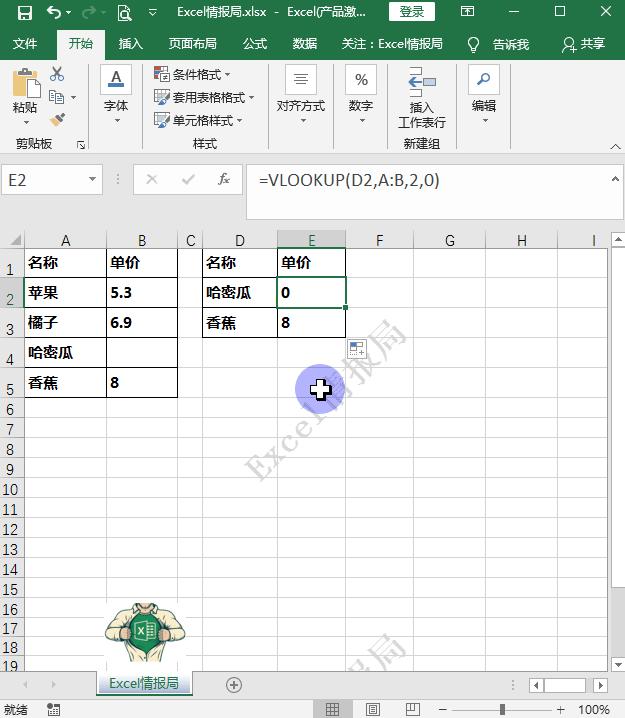Open the Name Box dropdown arrow
625x718 pixels.
(x=92, y=180)
